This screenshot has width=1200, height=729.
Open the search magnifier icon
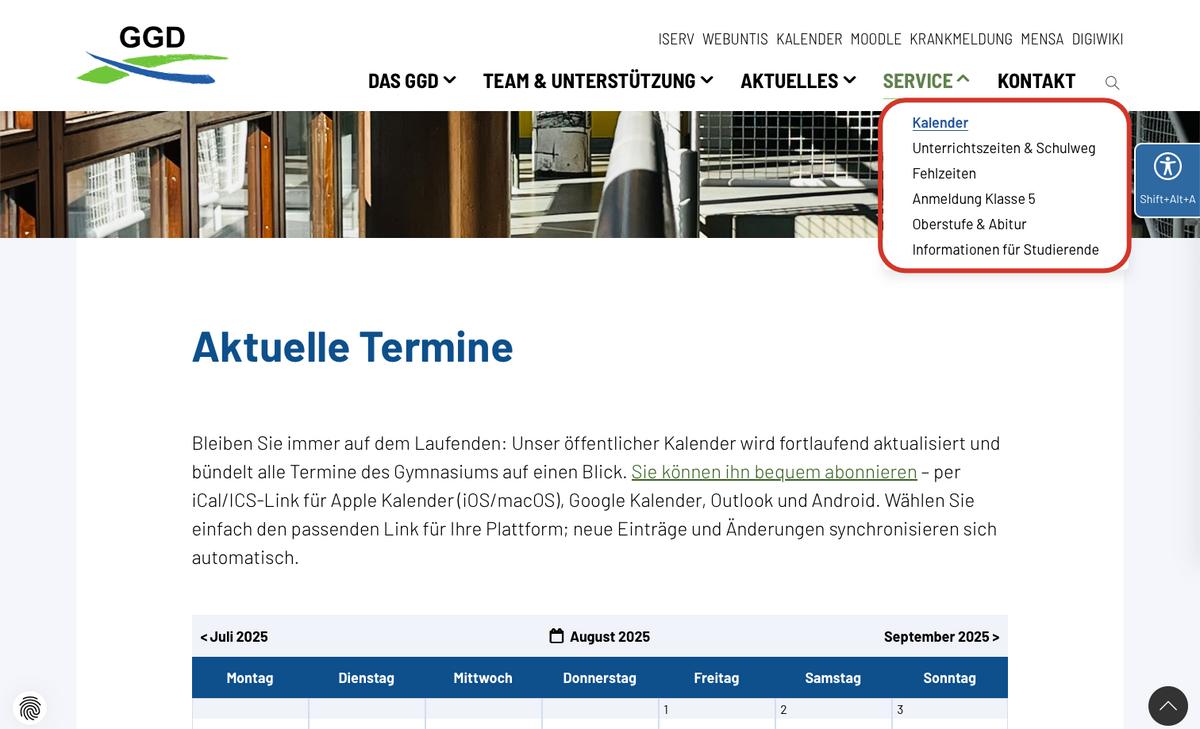pos(1112,82)
